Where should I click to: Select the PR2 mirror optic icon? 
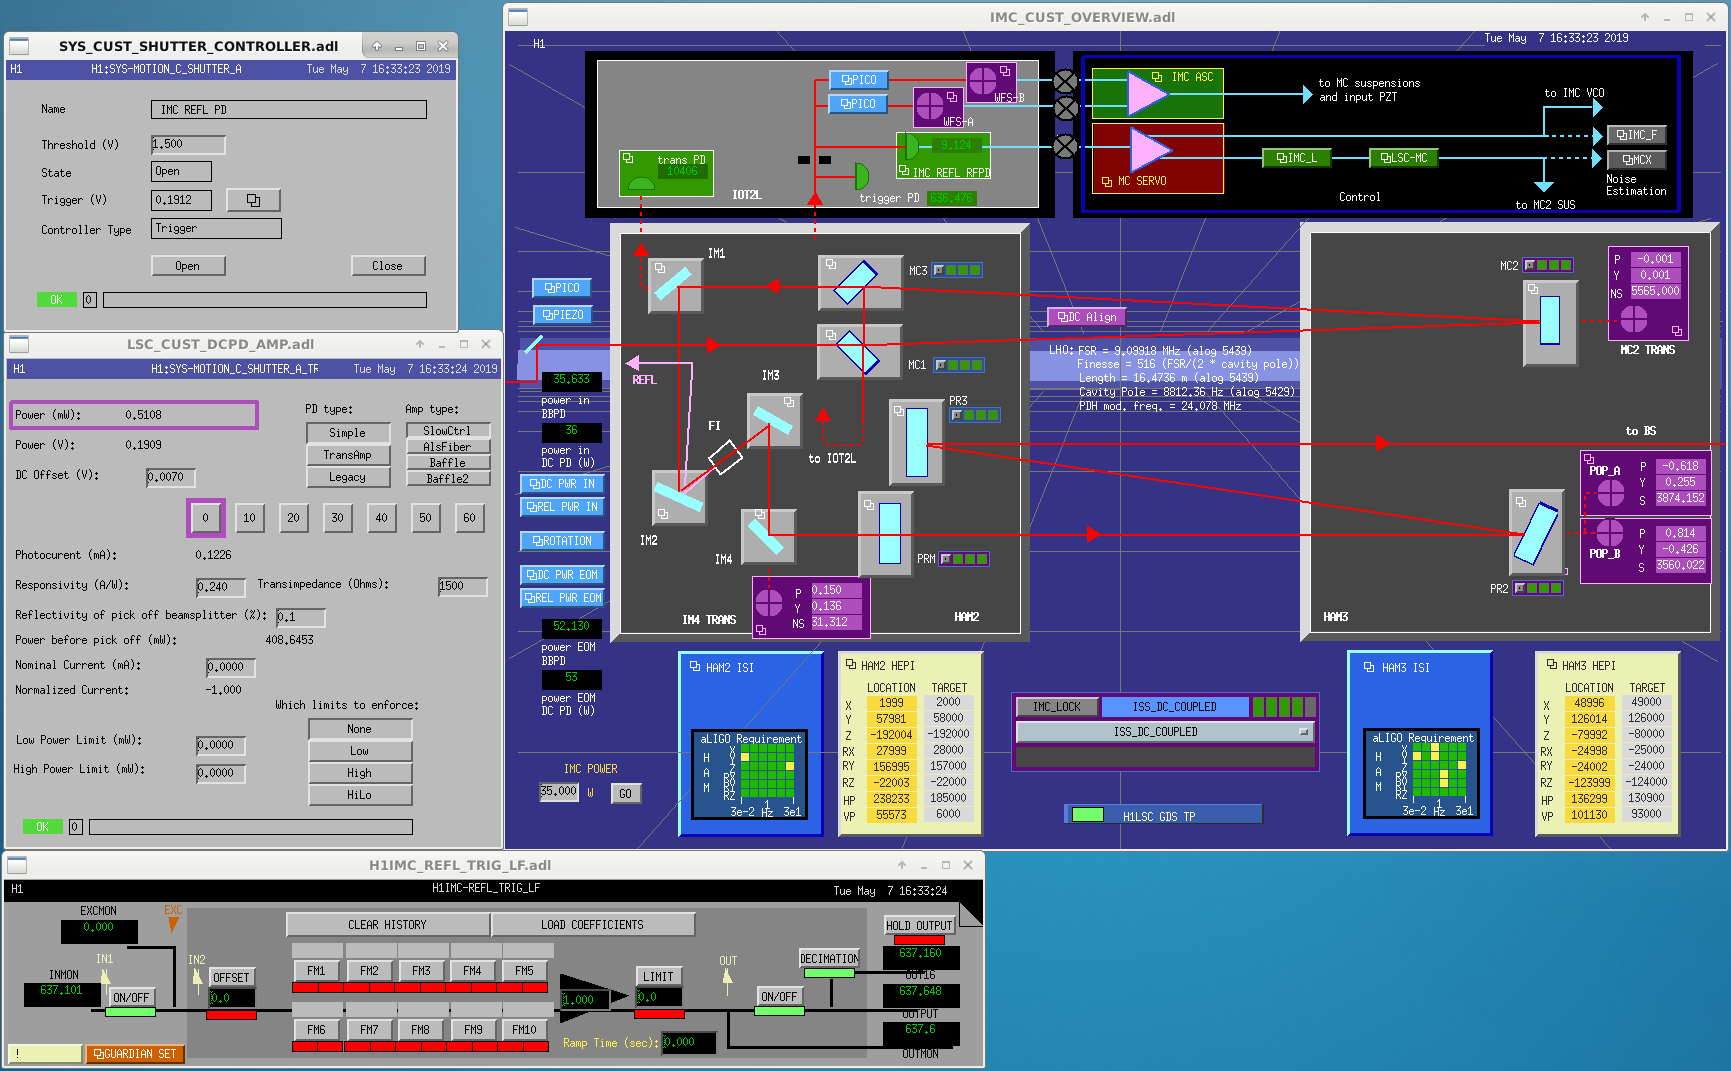pyautogui.click(x=1536, y=533)
